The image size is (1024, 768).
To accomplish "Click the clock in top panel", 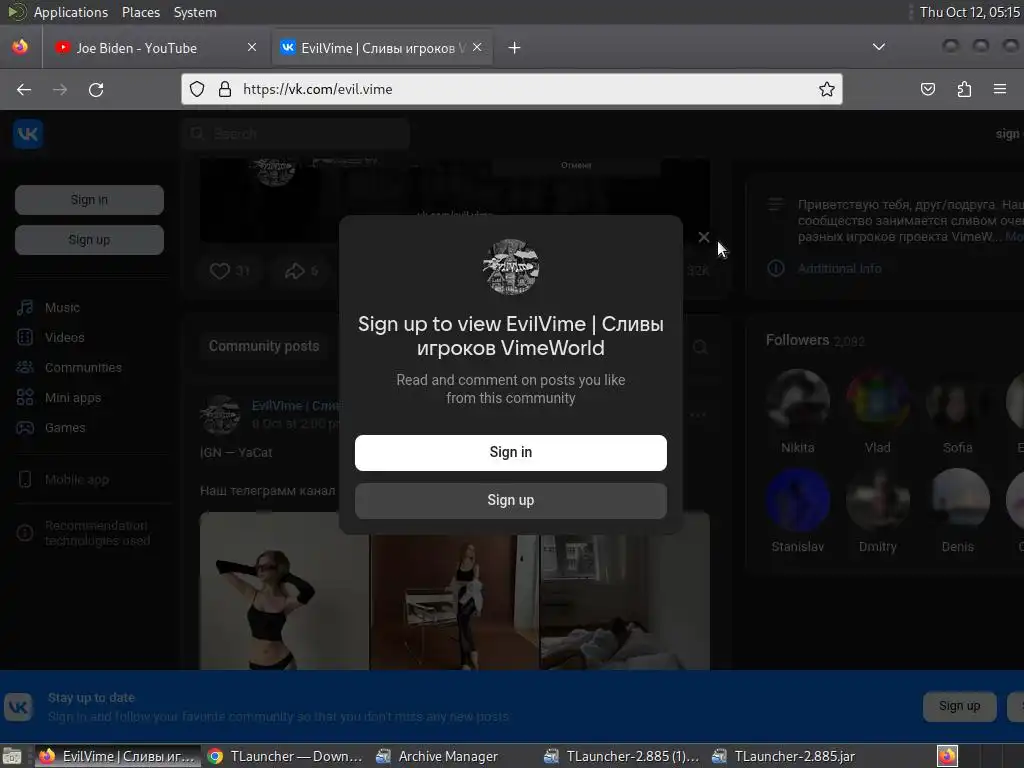I will (970, 12).
